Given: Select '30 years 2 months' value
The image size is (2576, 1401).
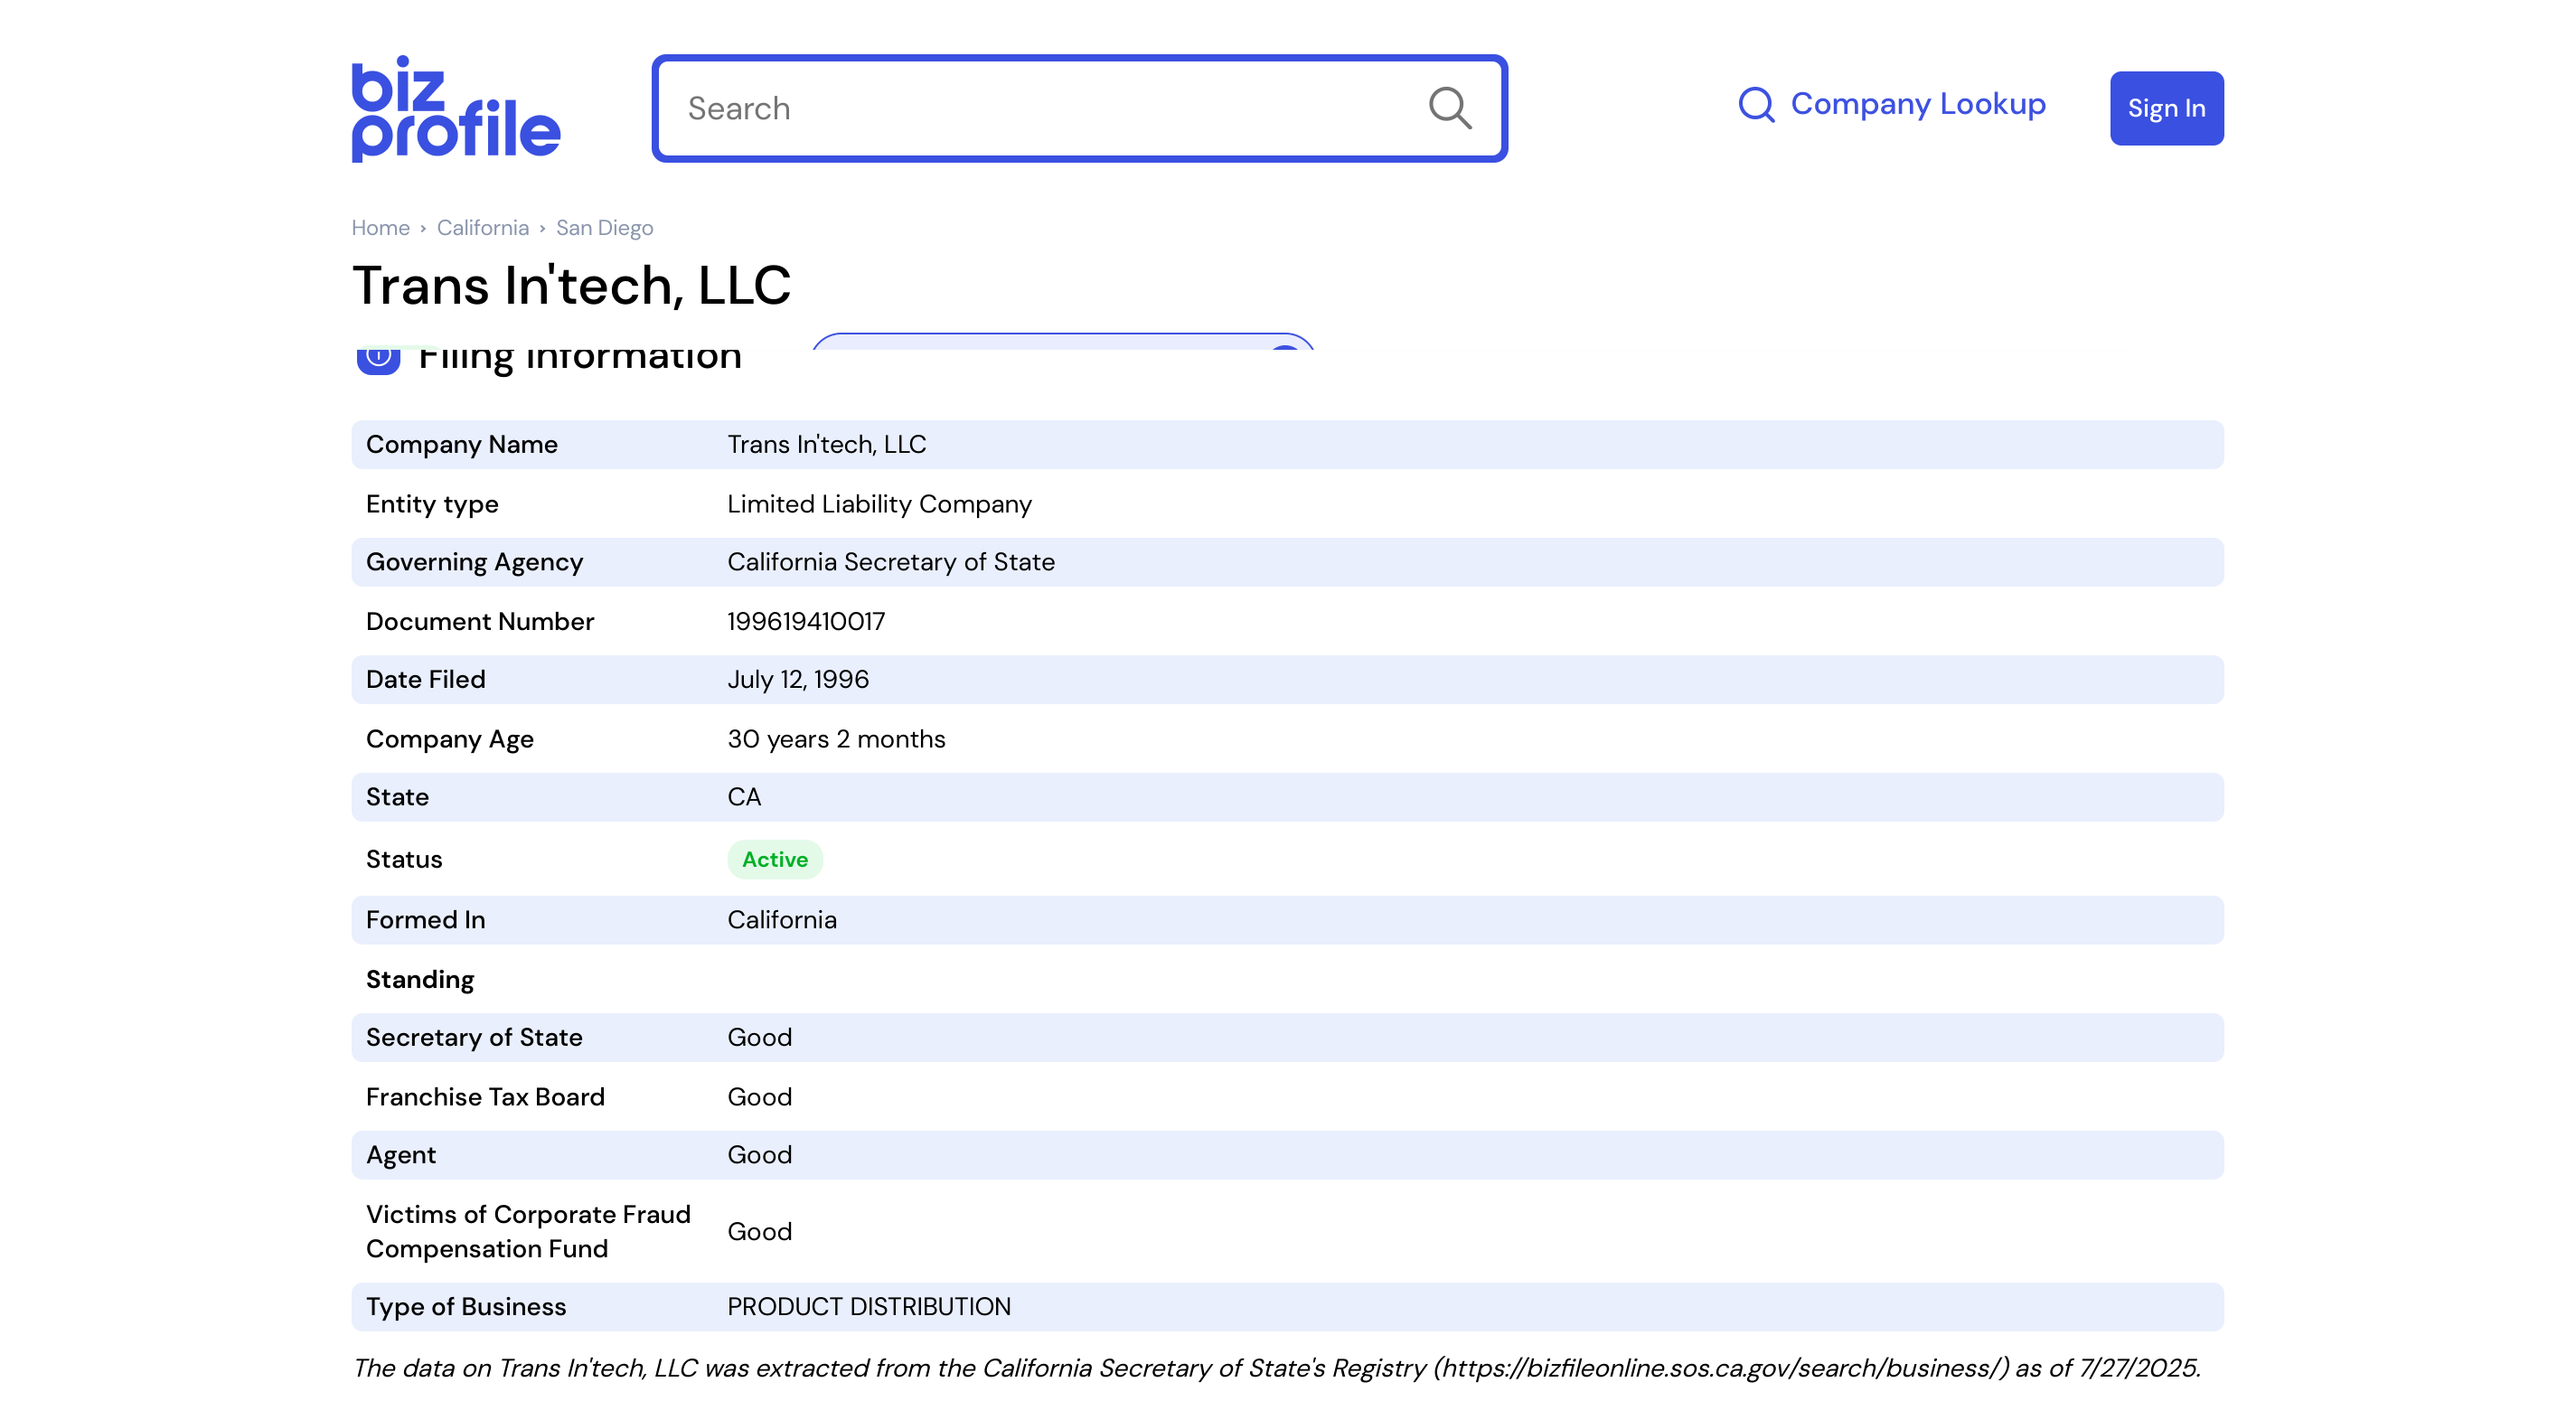Looking at the screenshot, I should (836, 739).
